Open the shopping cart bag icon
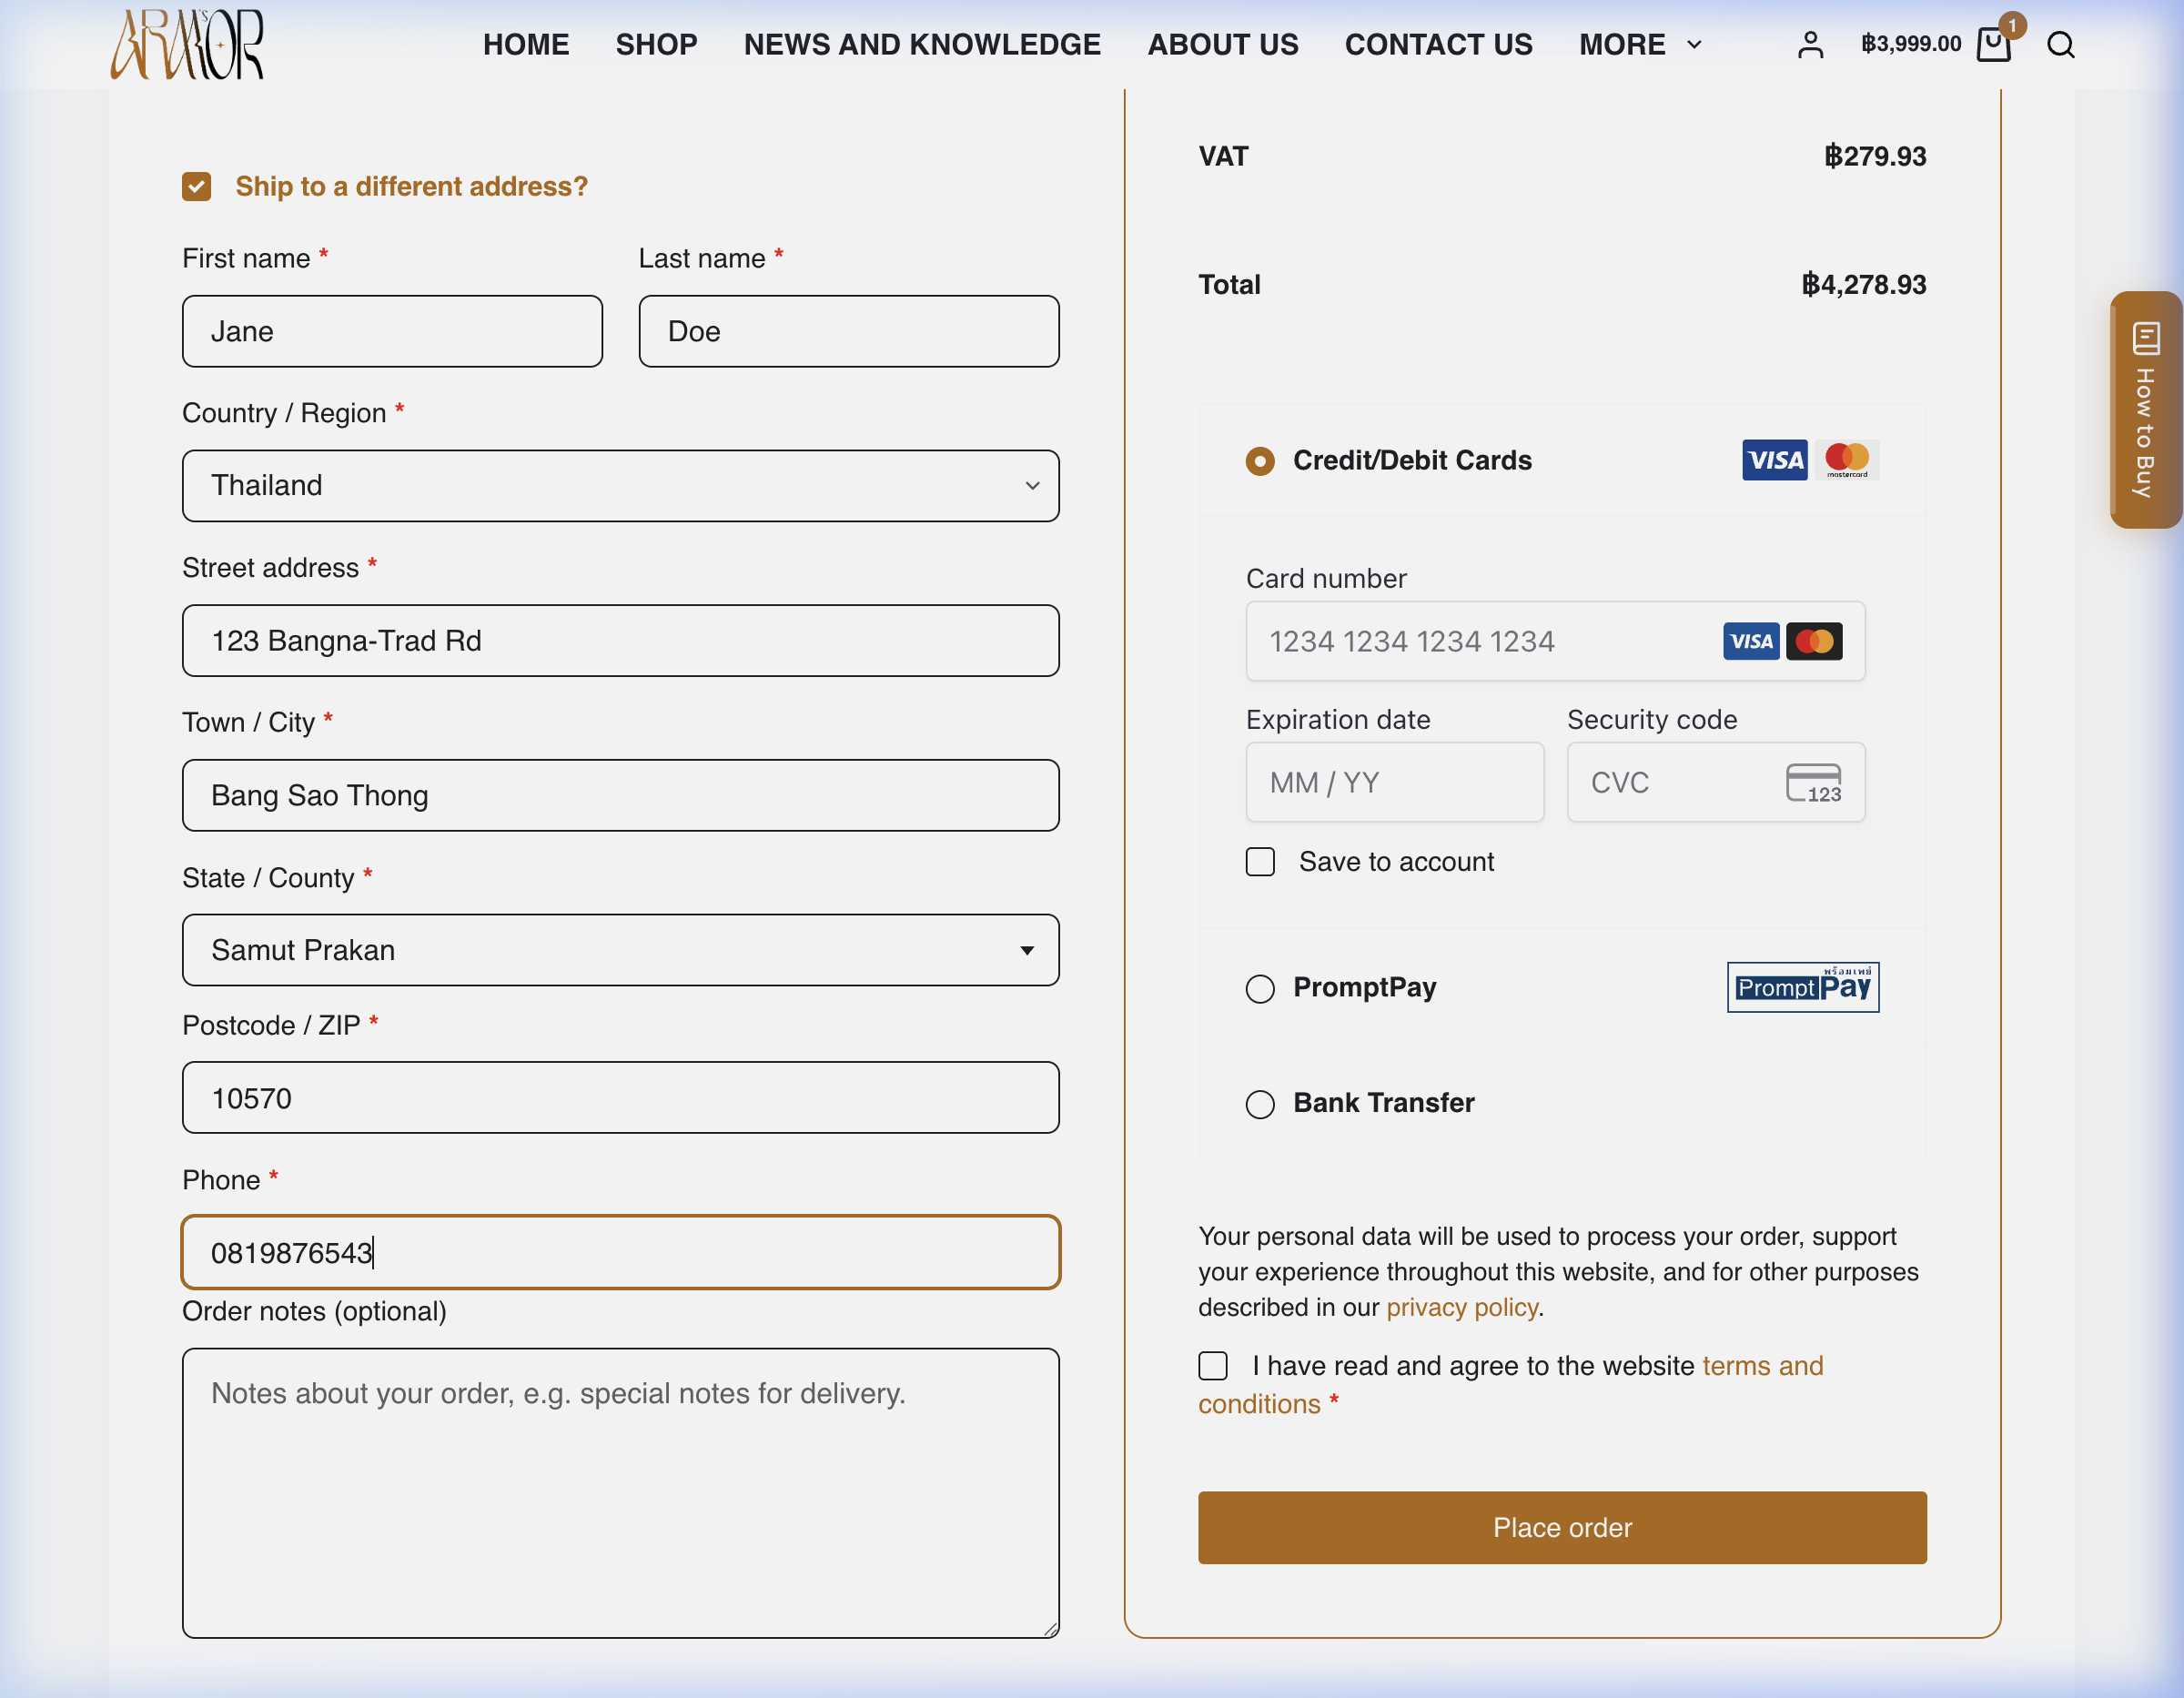Image resolution: width=2184 pixels, height=1698 pixels. [1993, 45]
